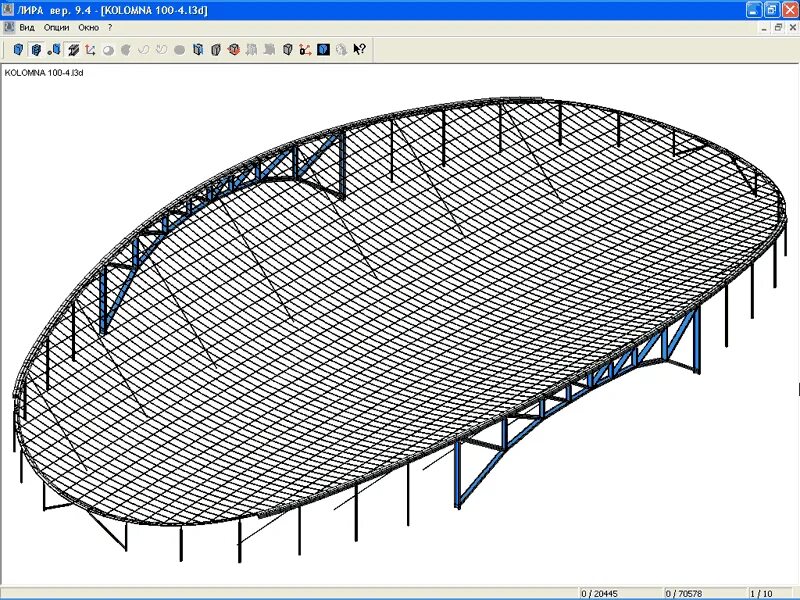Click the first rotate arrow icon

pos(144,49)
